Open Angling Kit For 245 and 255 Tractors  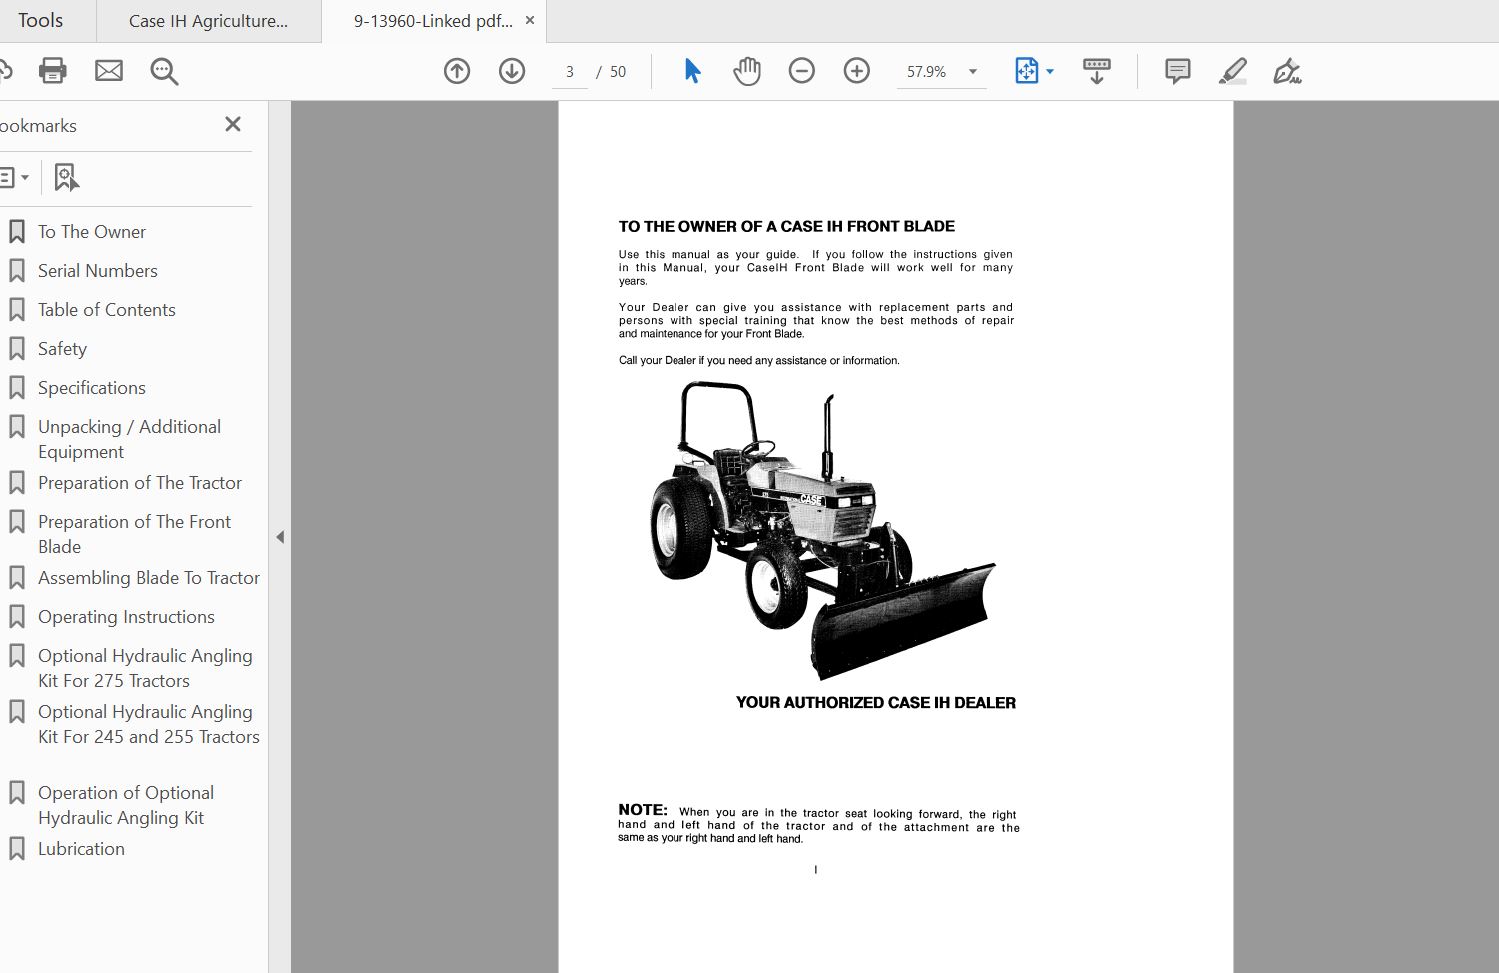[149, 724]
